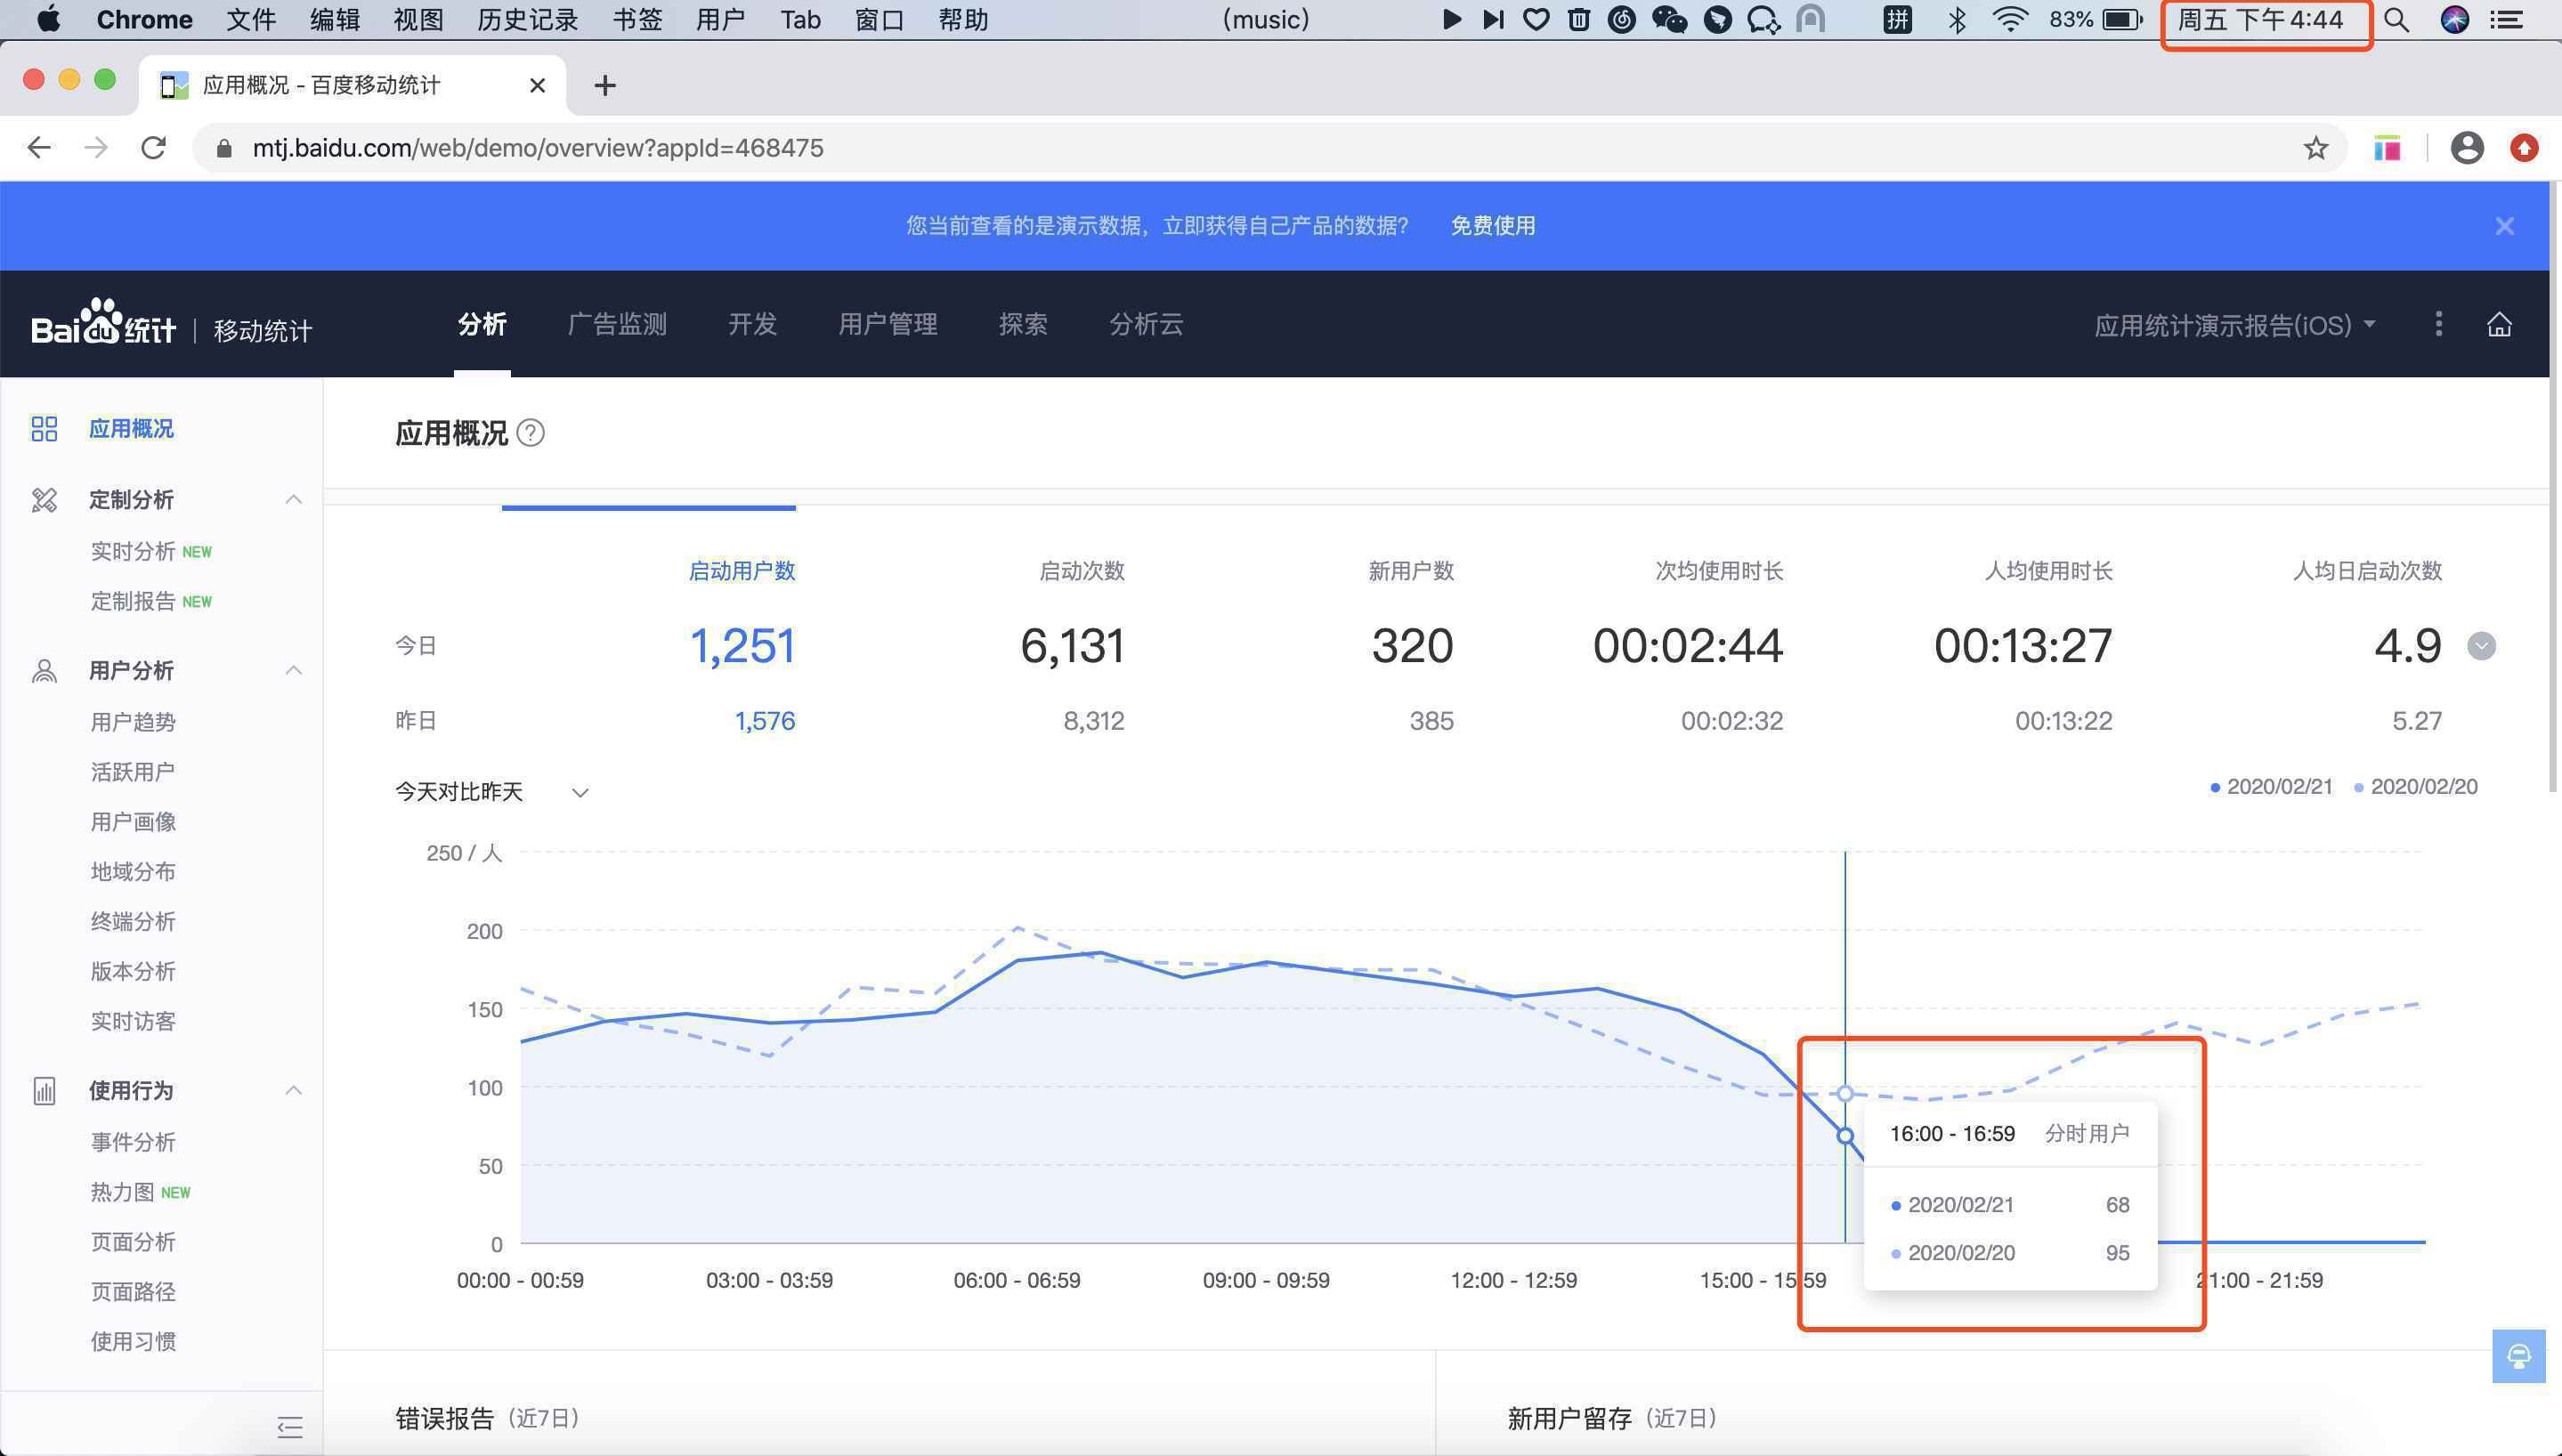Click the help question mark beside 应用概况

[531, 433]
